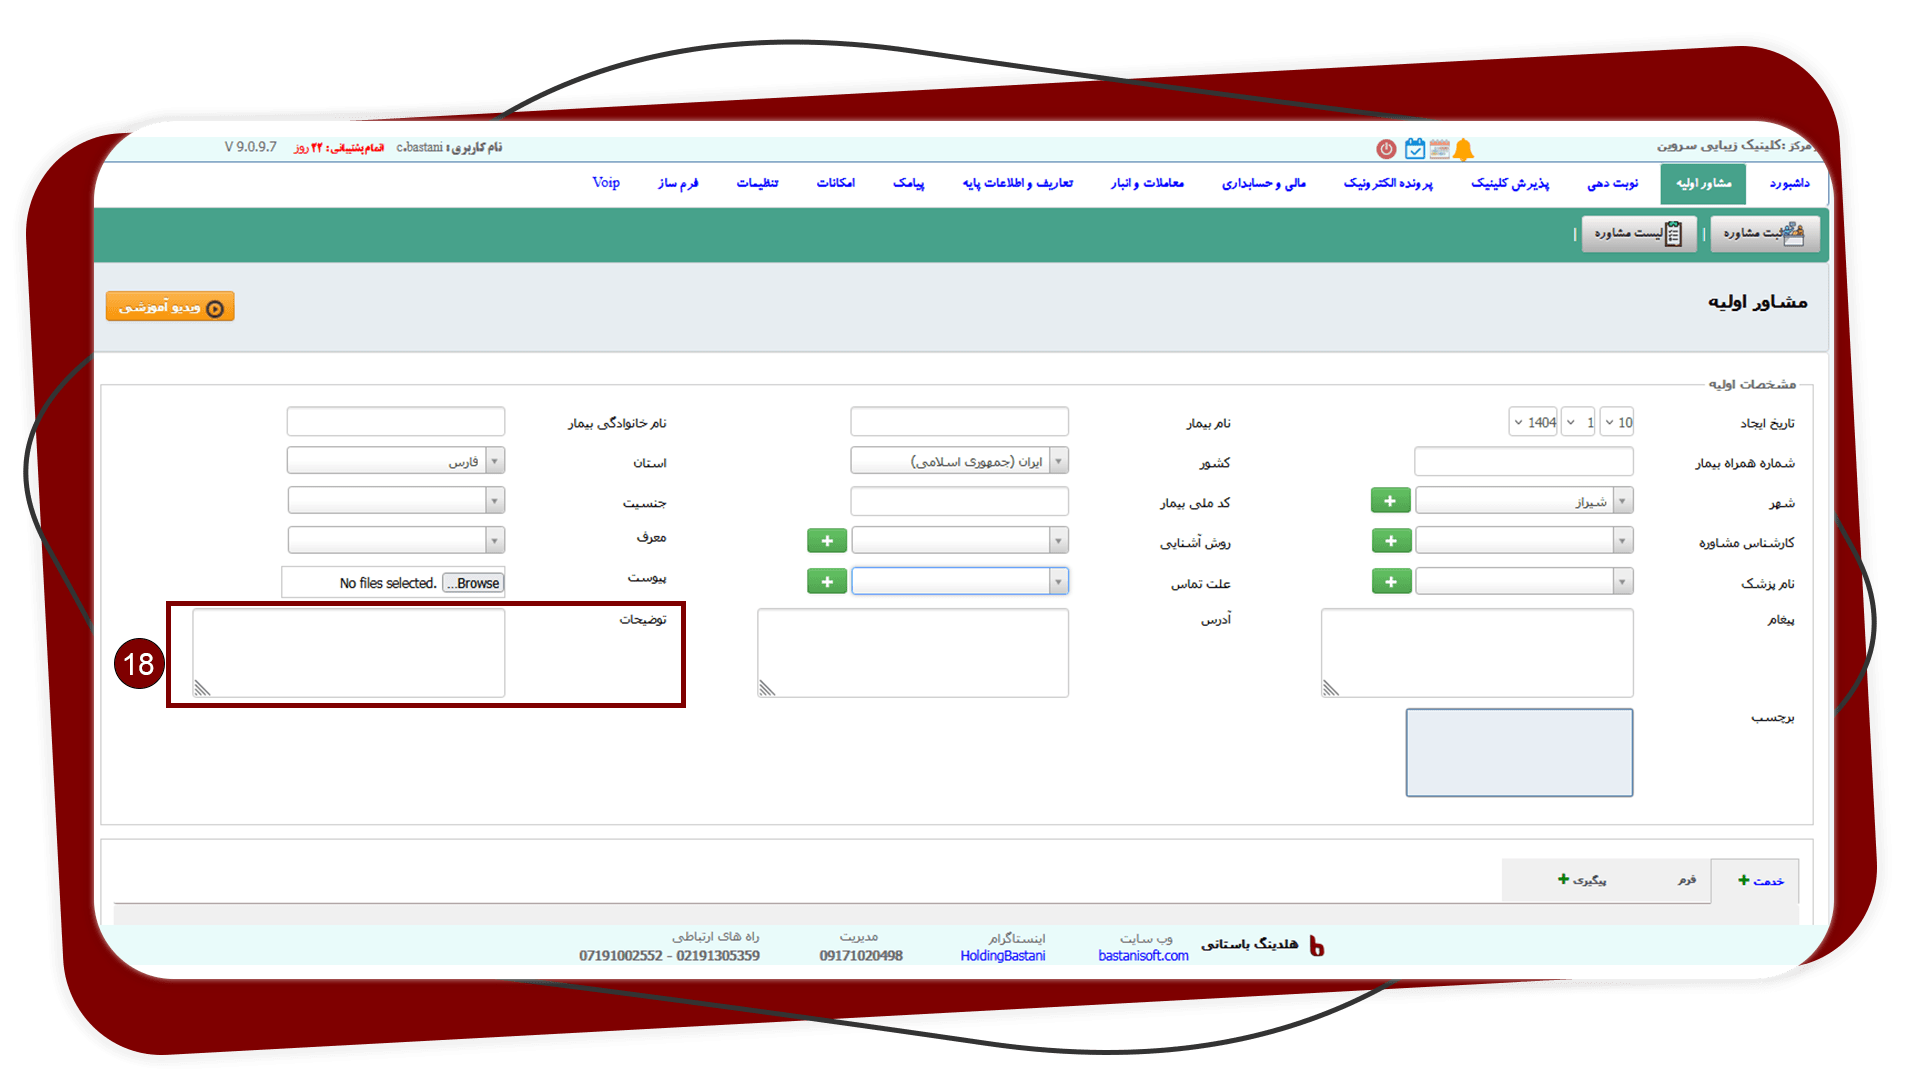1920x1080 pixels.
Task: Click the نام خانوادگی بیمار input field
Action: tap(396, 421)
